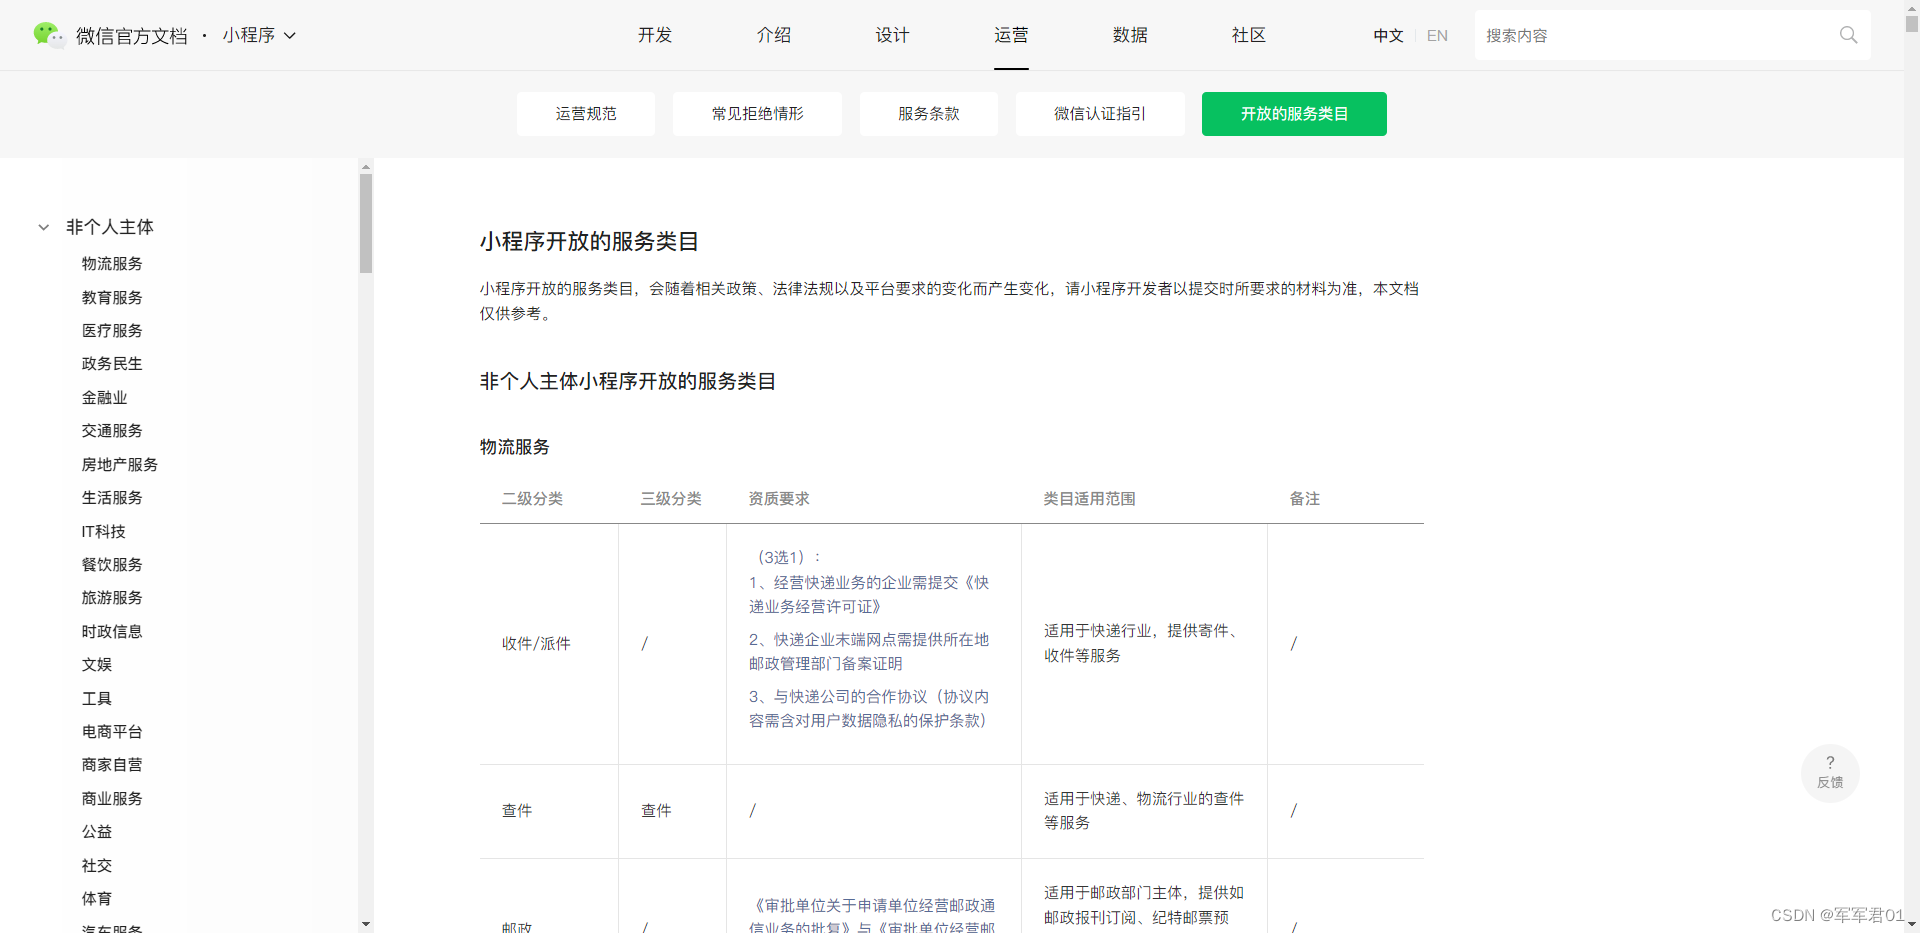The height and width of the screenshot is (933, 1920).
Task: Select 政务民生 in sidebar
Action: click(x=112, y=364)
